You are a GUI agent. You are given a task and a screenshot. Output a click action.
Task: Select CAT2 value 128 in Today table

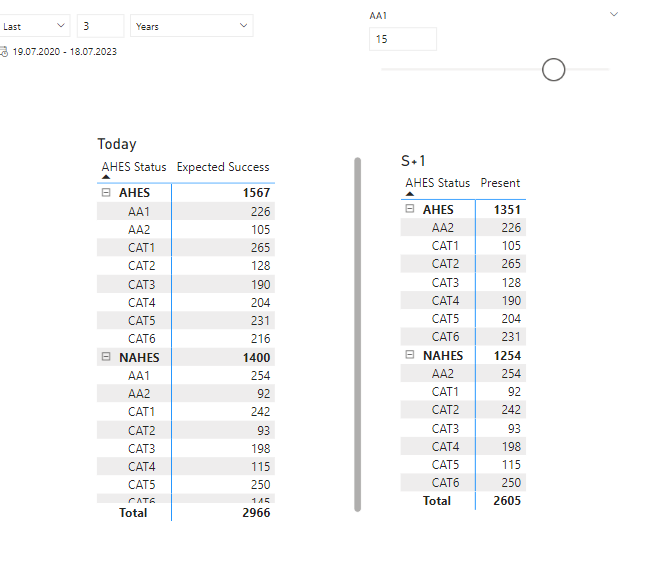260,266
